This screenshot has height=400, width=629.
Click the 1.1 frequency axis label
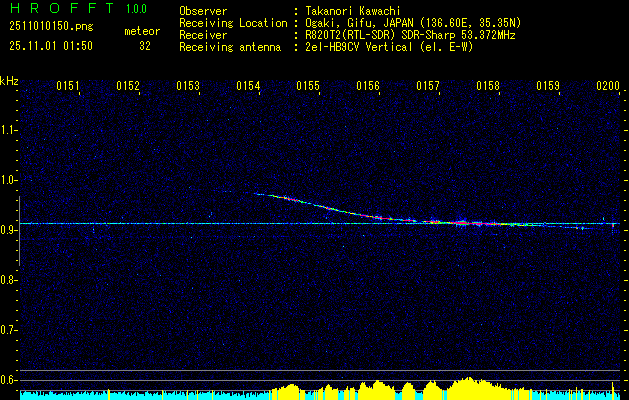click(9, 129)
